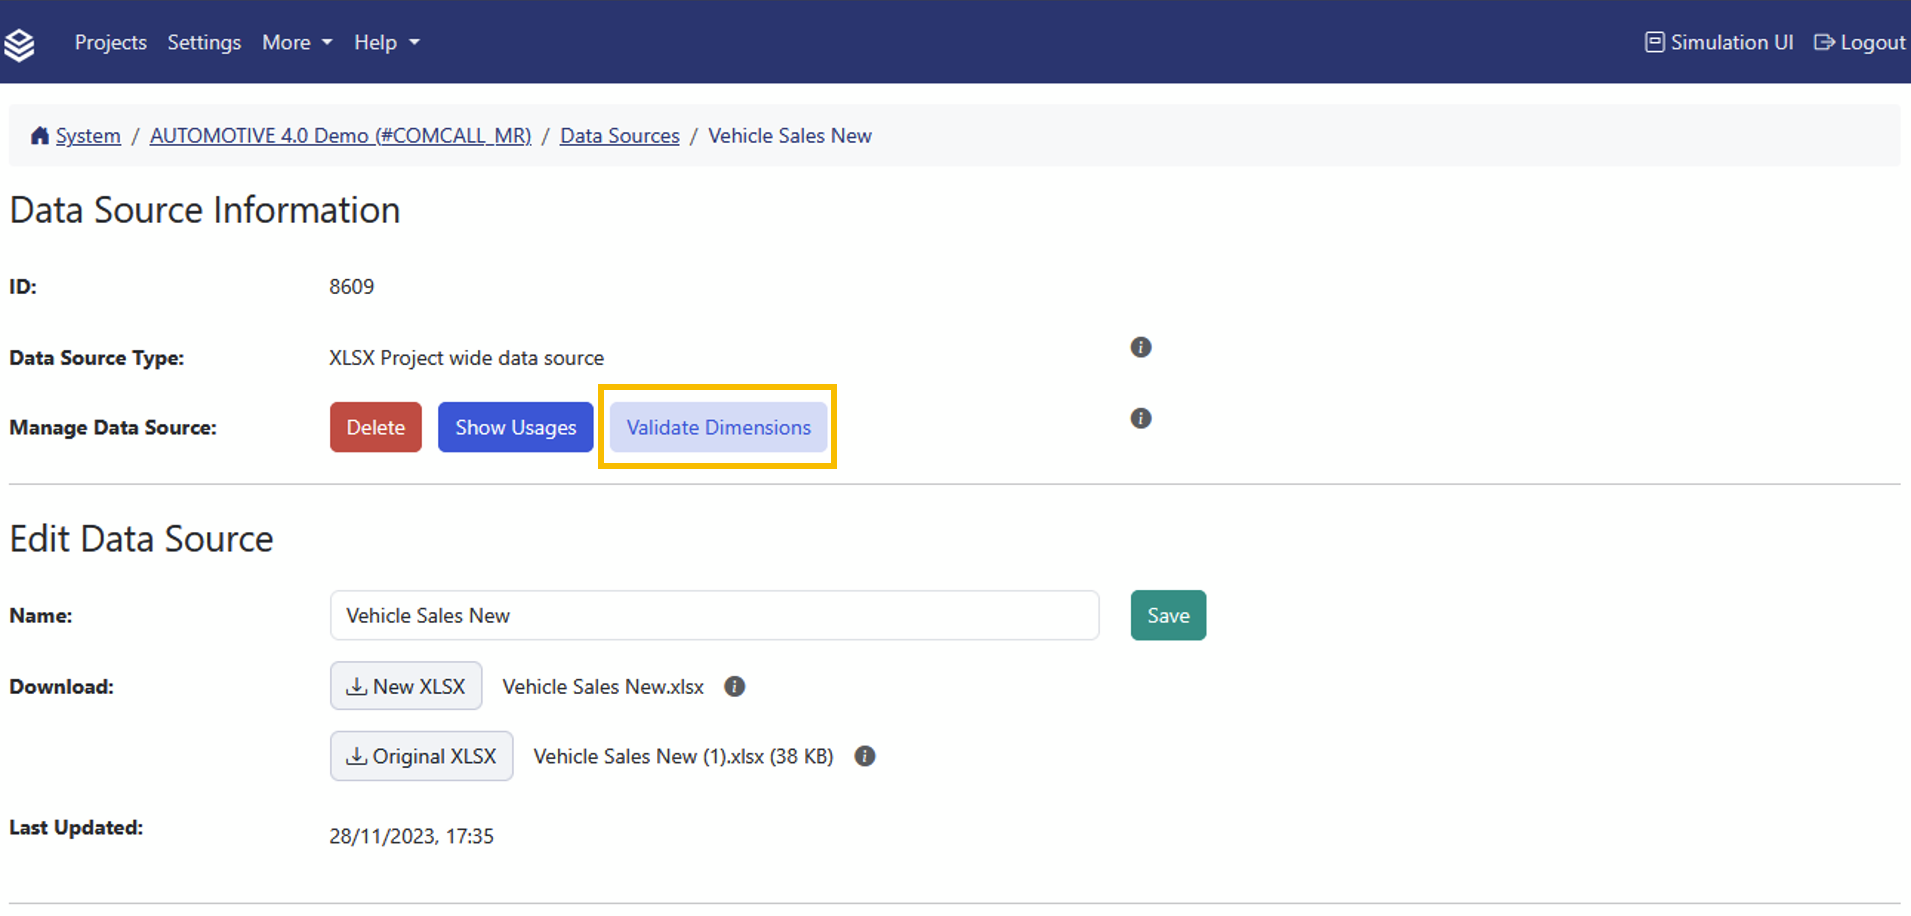
Task: Click the Validate Dimensions button
Action: (x=718, y=427)
